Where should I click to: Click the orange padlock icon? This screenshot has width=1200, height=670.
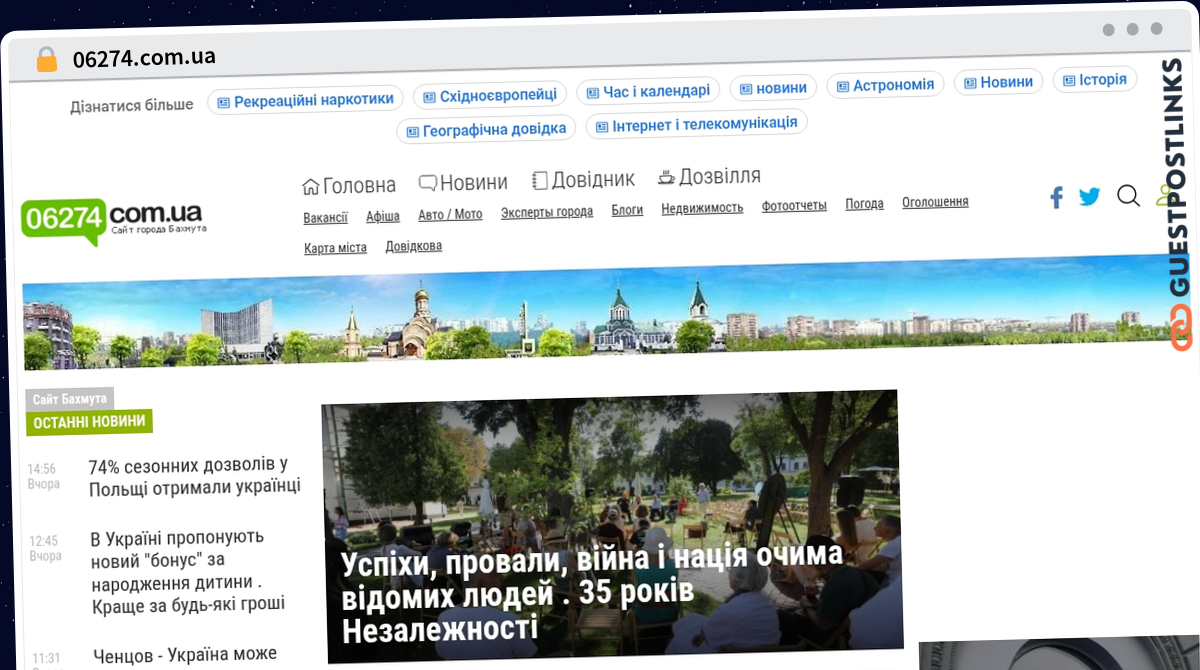click(47, 59)
